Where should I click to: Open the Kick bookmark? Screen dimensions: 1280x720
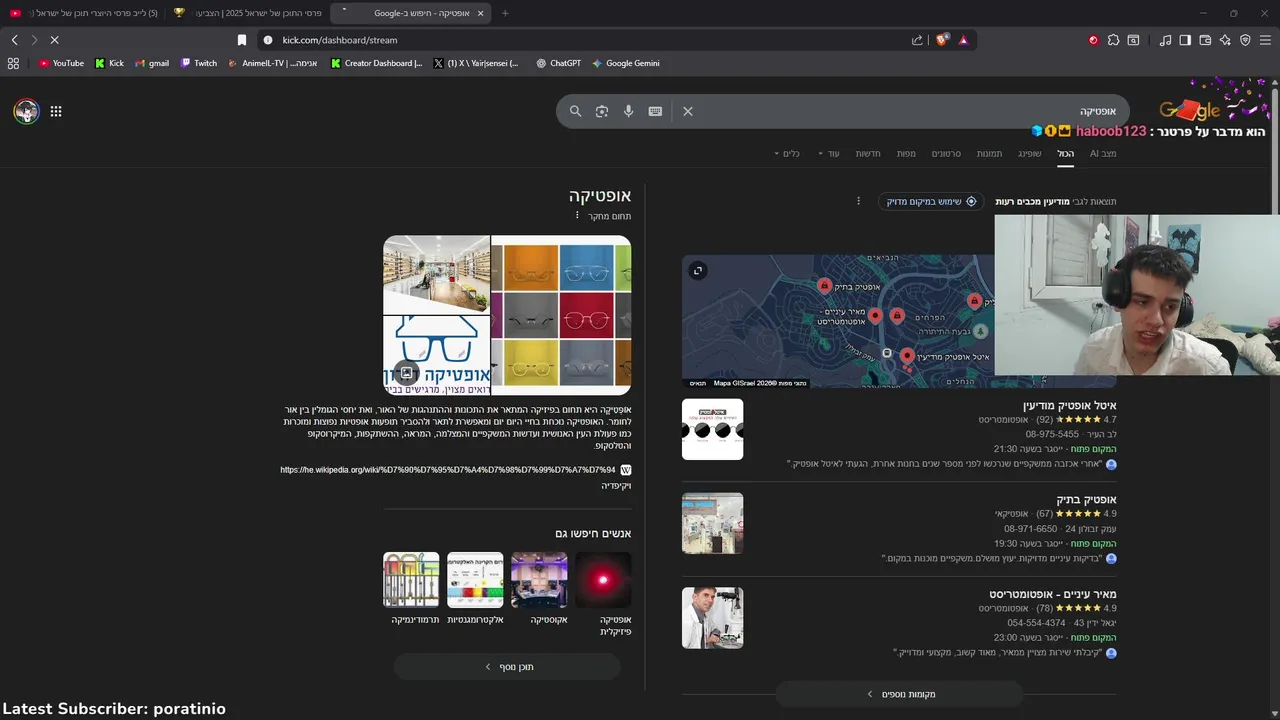click(x=110, y=63)
